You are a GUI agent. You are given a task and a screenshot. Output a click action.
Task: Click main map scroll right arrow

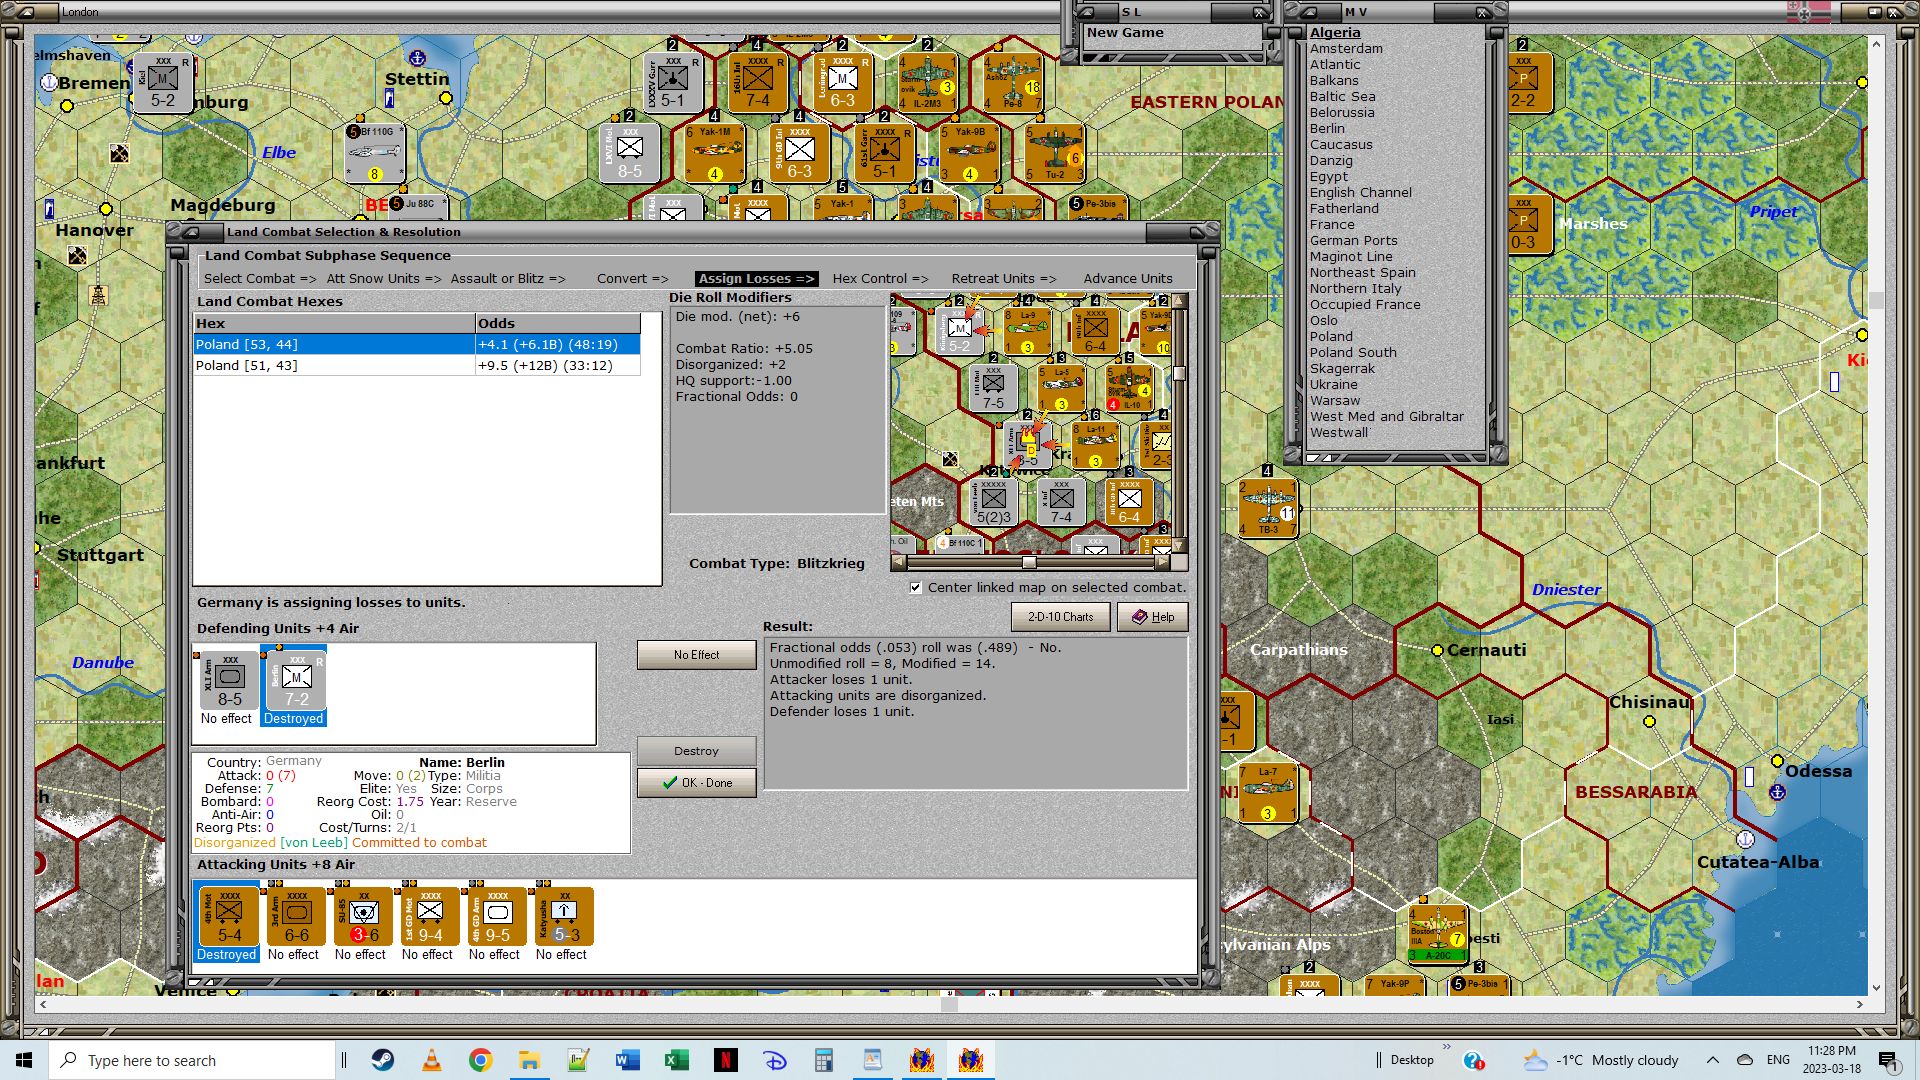click(1860, 1004)
